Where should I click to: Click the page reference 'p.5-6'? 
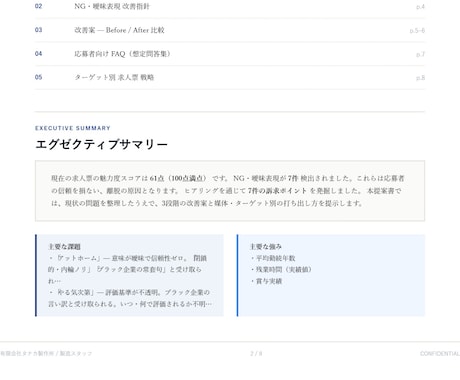[417, 31]
